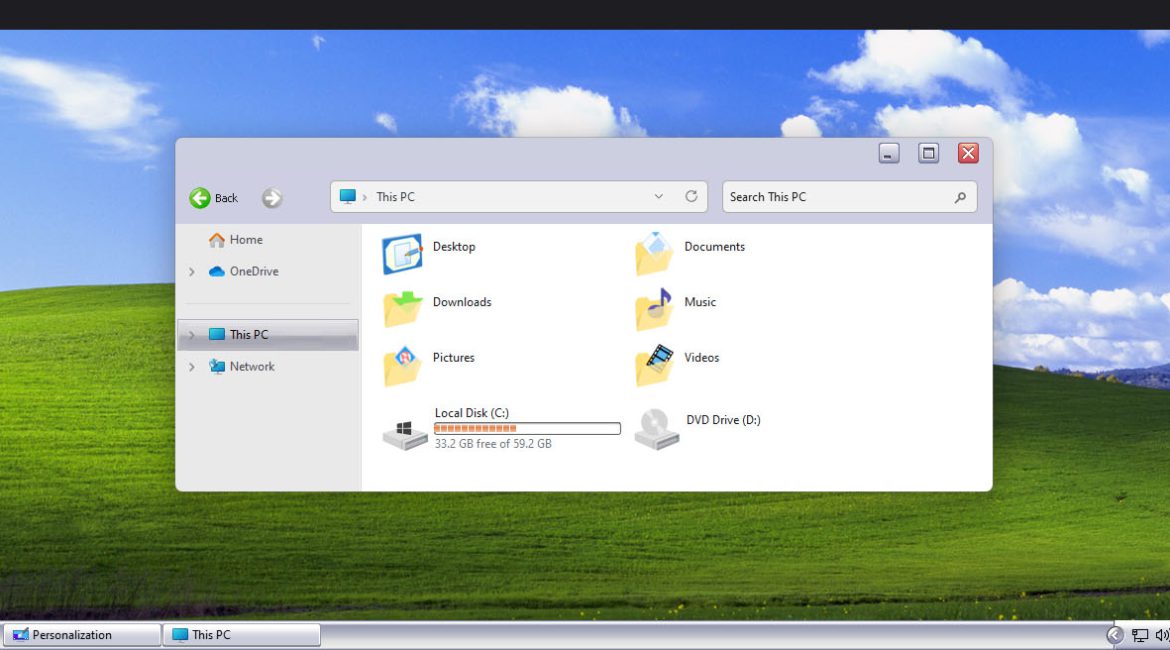Click the Documents folder name

pos(714,246)
